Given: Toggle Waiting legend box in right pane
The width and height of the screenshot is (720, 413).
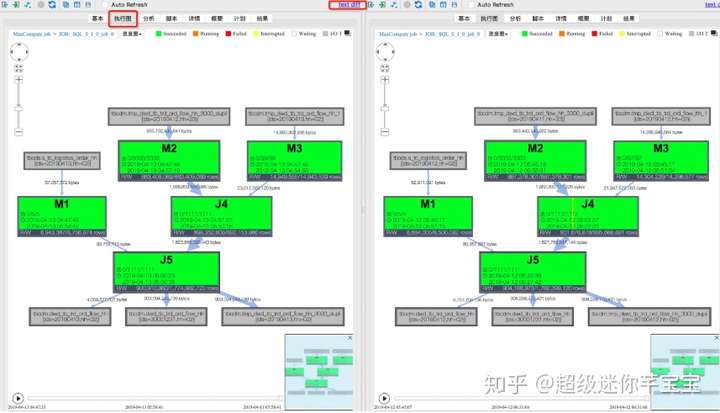Looking at the screenshot, I should (660, 34).
